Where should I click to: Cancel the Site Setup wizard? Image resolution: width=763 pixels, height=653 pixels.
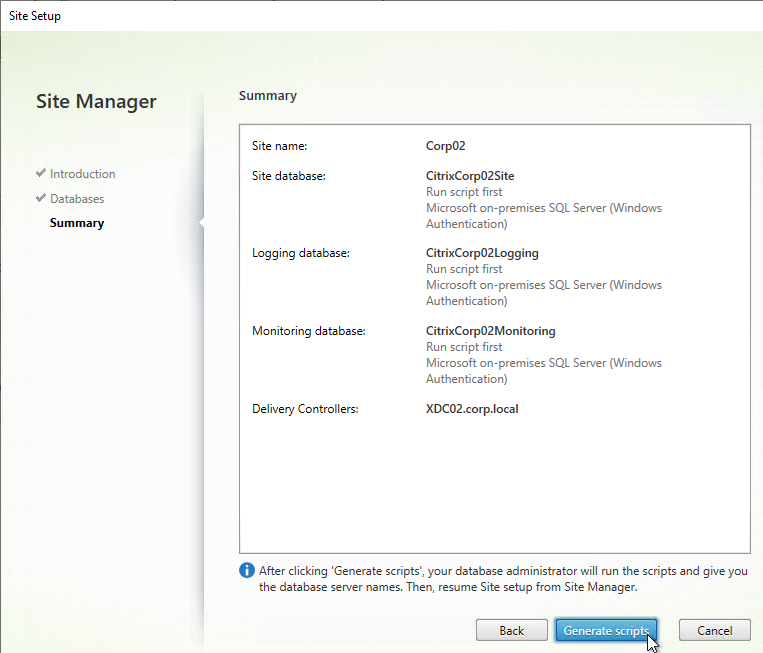point(714,630)
